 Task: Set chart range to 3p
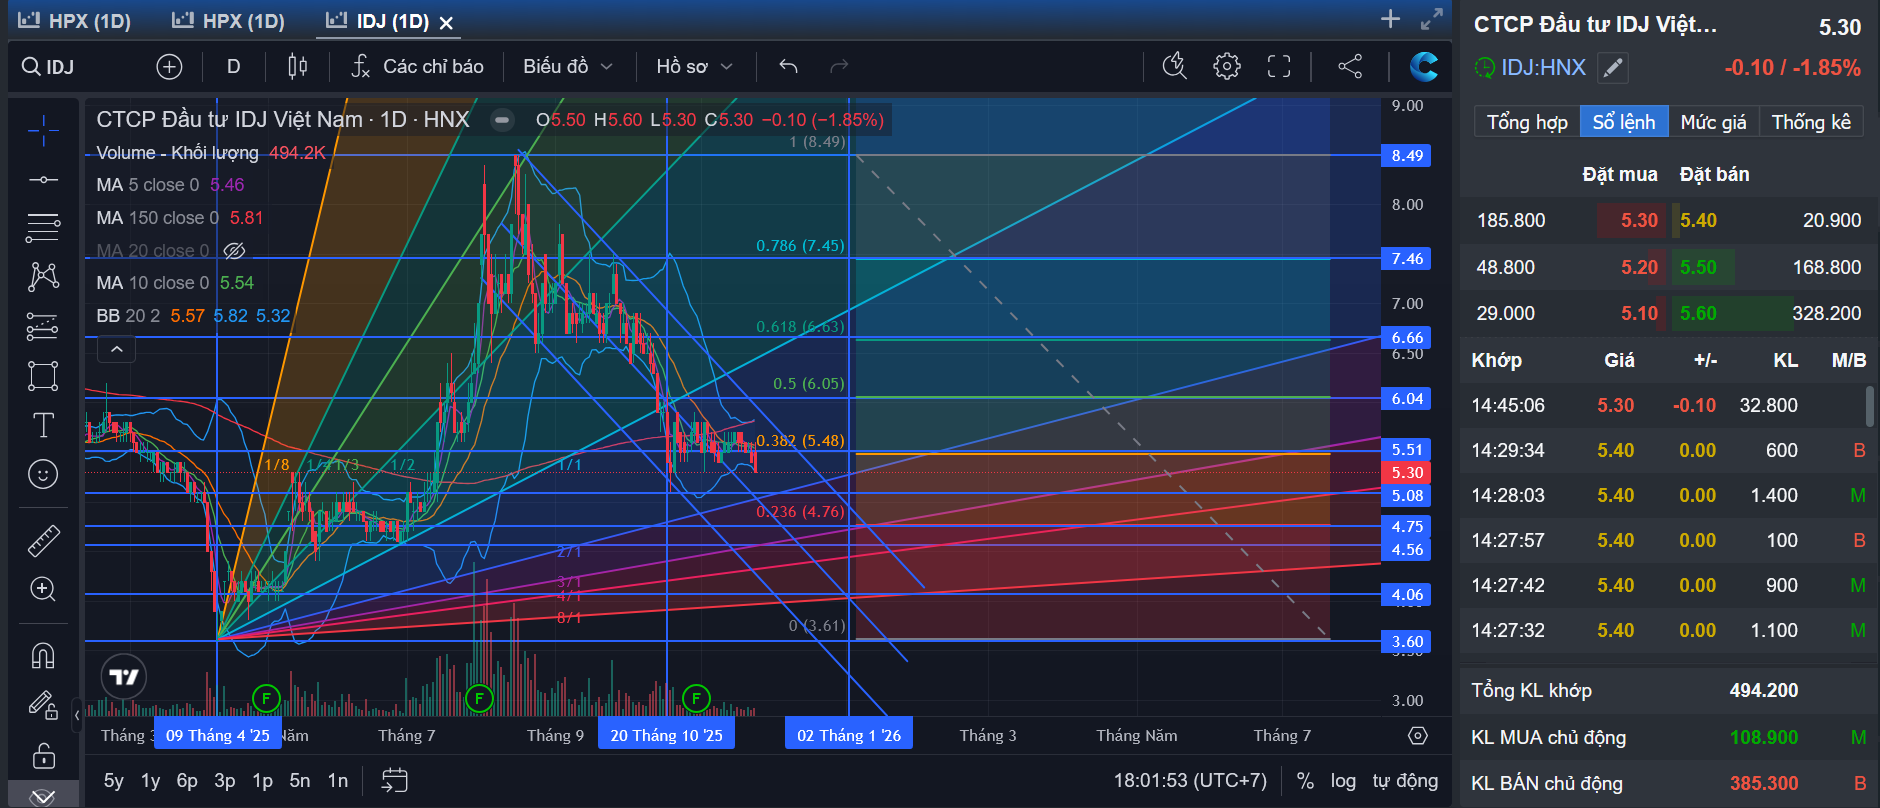(x=225, y=781)
